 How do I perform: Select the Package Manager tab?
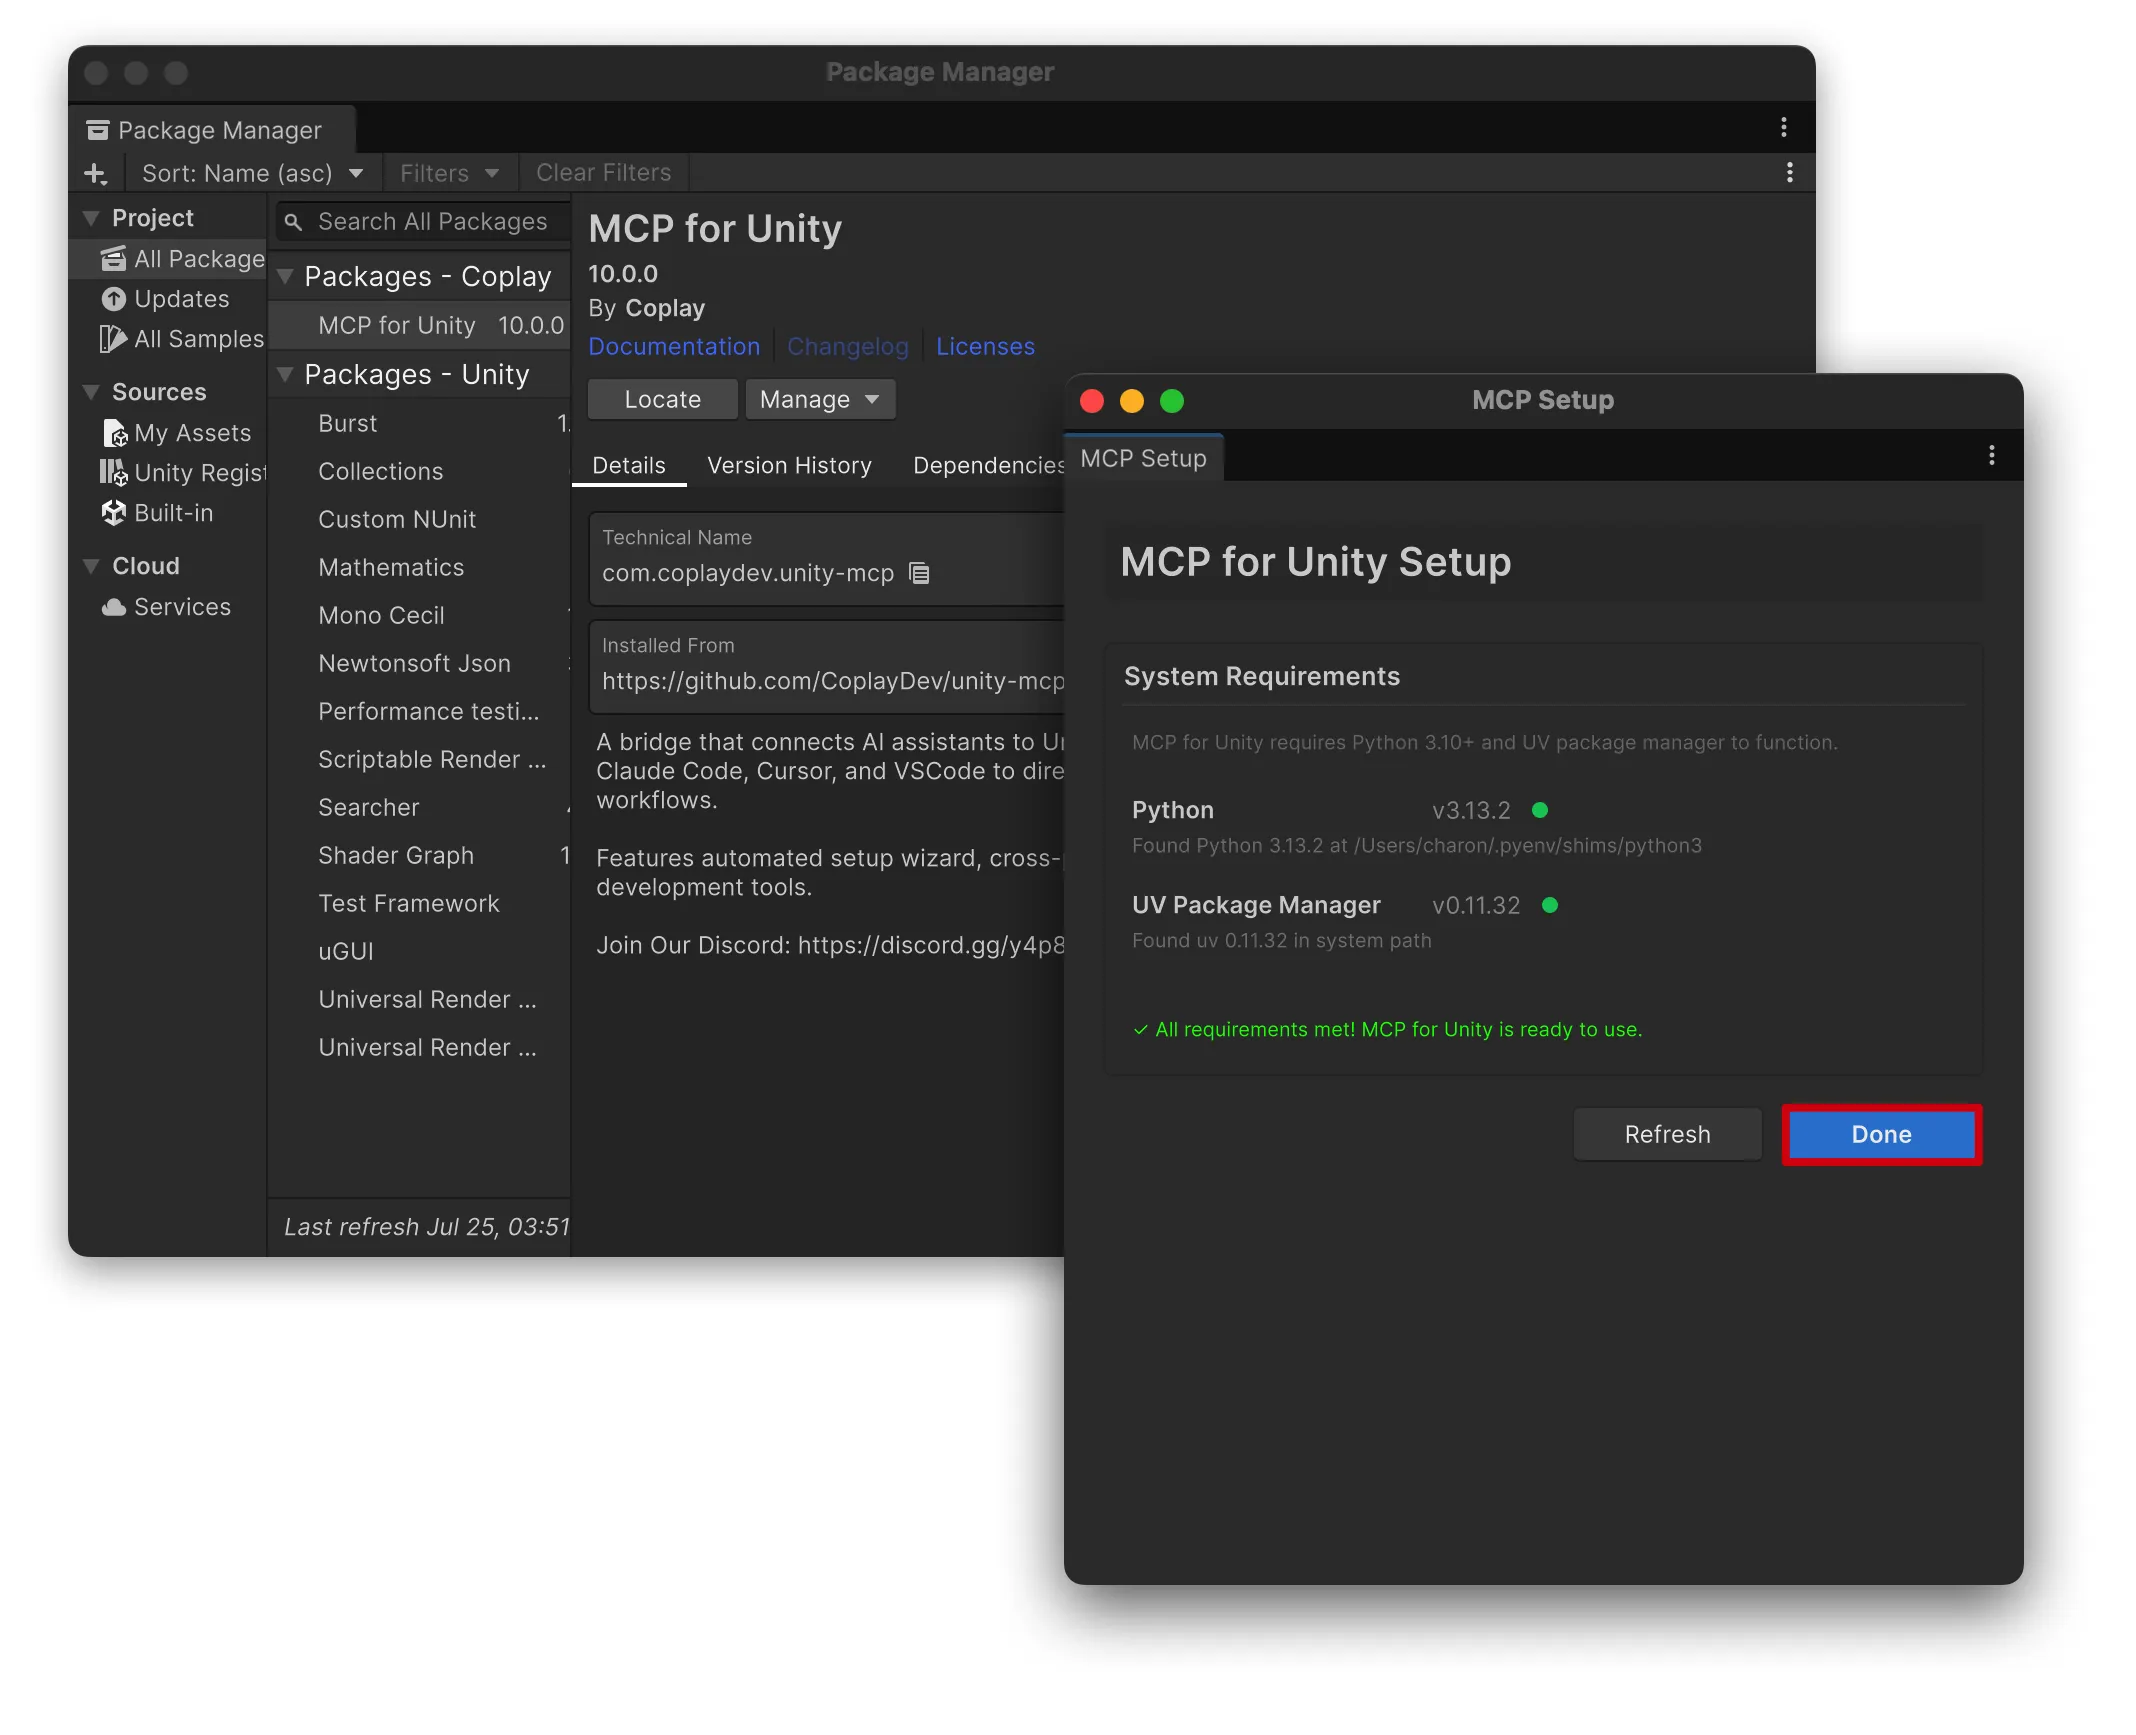[212, 130]
